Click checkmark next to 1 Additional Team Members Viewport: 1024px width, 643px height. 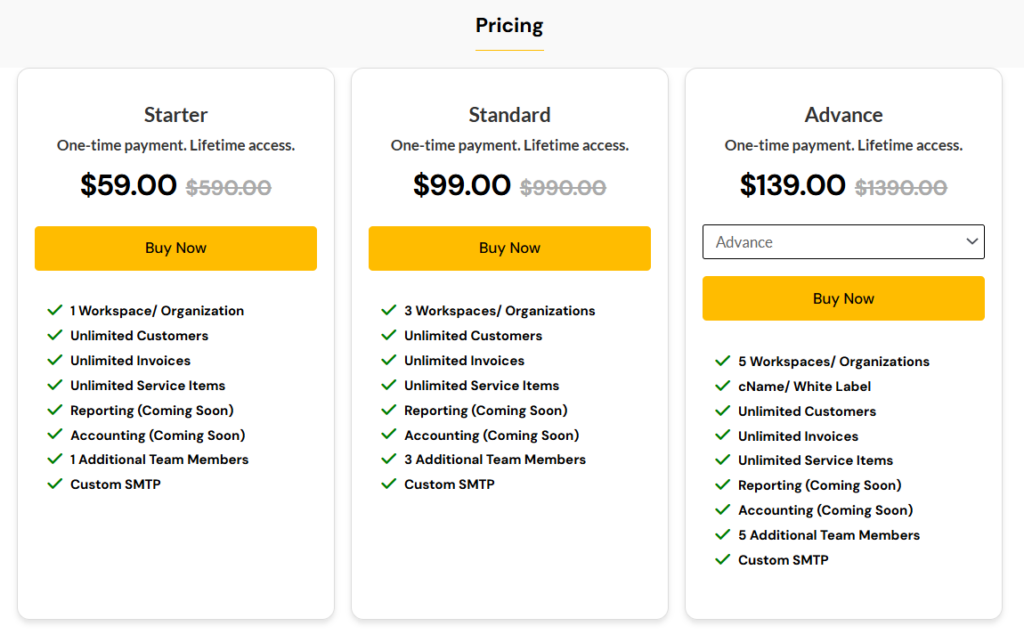(55, 459)
